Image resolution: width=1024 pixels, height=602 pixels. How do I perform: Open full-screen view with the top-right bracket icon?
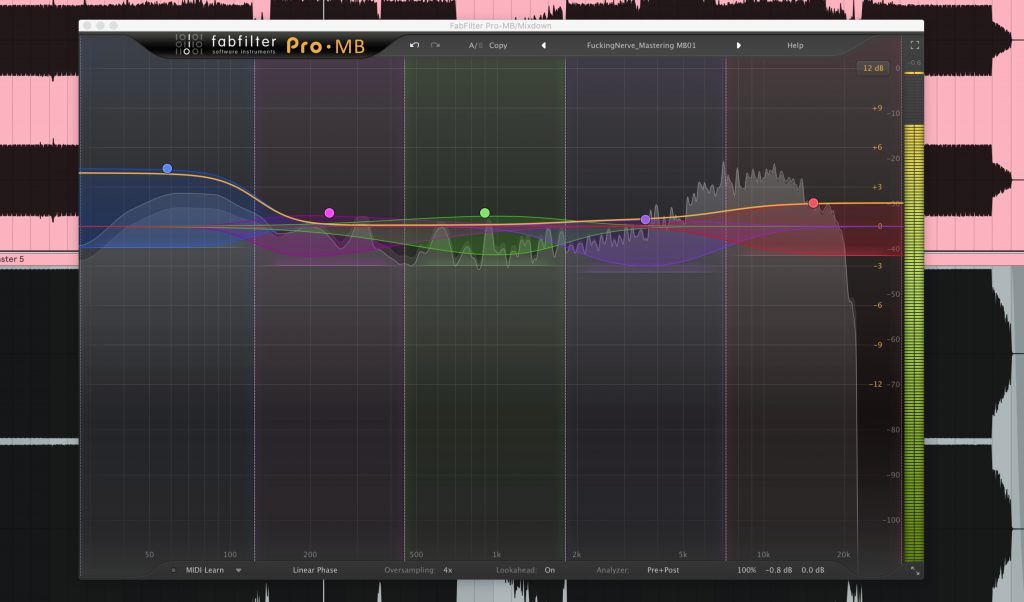(x=913, y=44)
